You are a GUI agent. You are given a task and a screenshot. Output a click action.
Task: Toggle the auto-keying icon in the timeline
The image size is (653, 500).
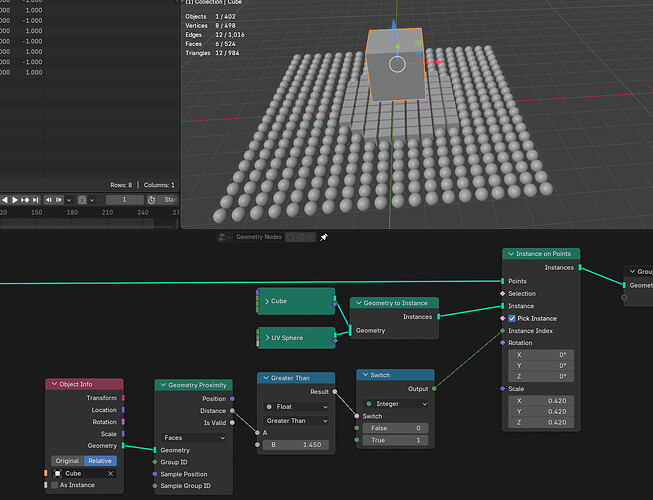[82, 200]
